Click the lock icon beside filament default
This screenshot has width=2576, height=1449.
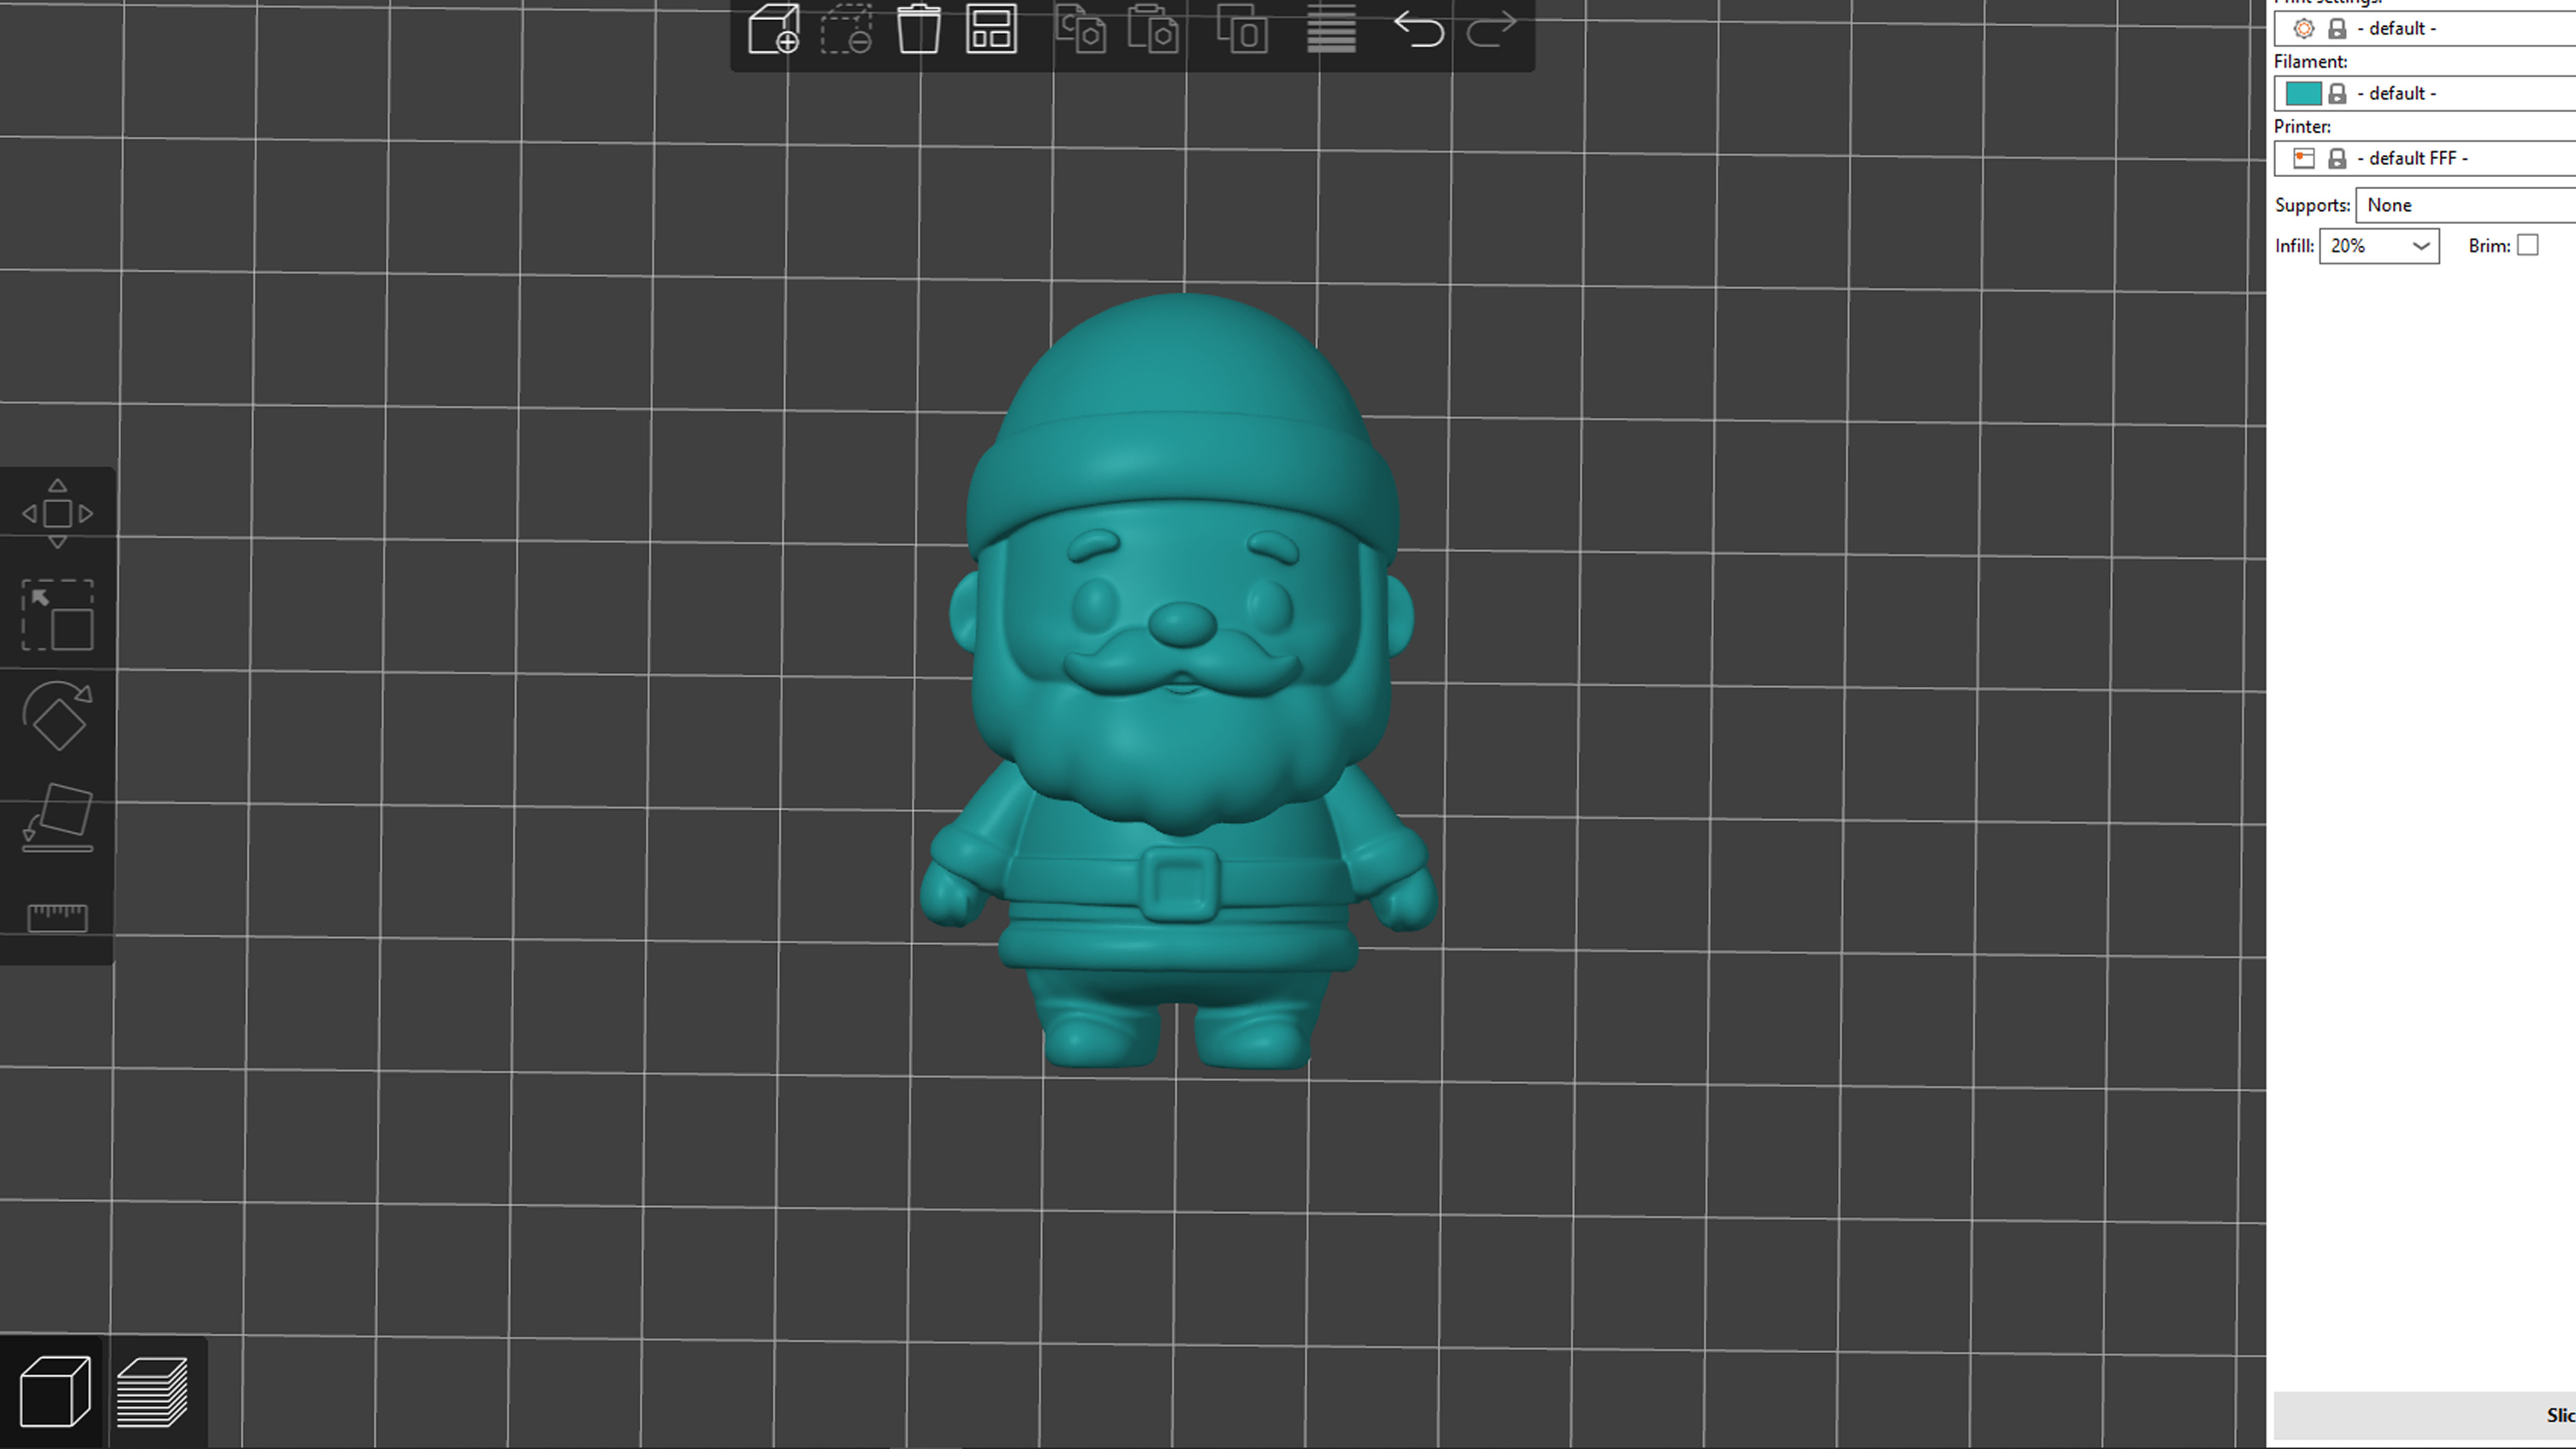click(2337, 93)
